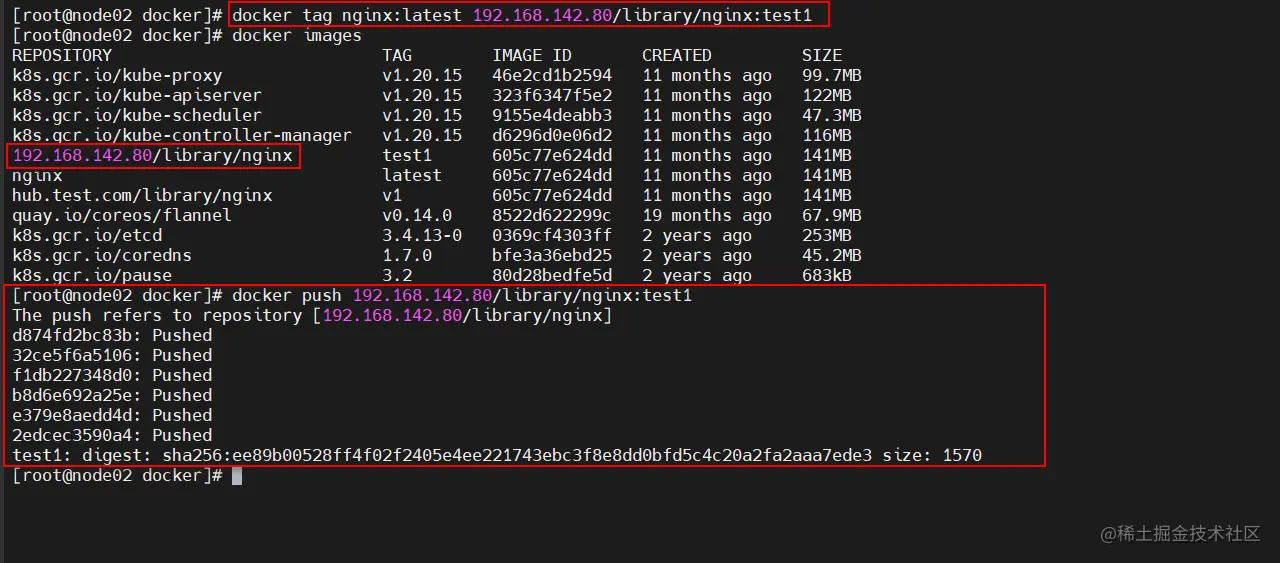Click image ID 0369cf4303ff
The image size is (1280, 563).
(552, 235)
